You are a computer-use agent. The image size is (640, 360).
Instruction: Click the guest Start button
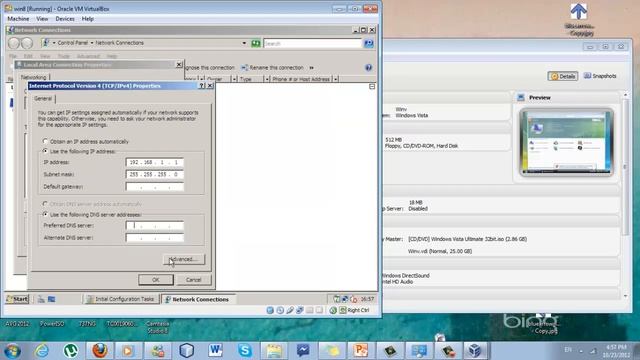[x=17, y=299]
